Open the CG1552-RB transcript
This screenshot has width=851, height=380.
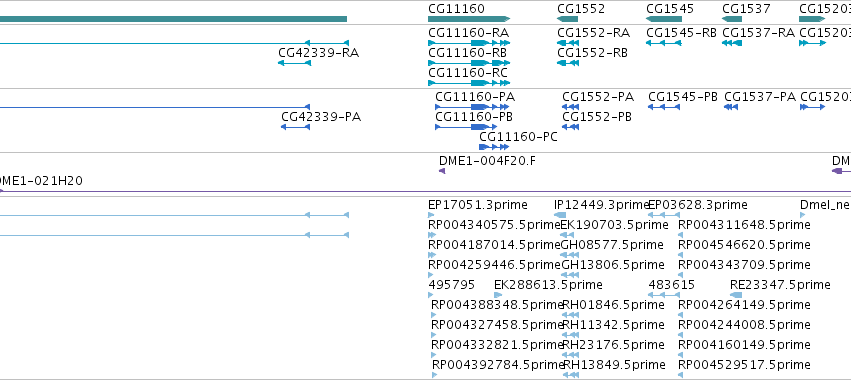click(592, 53)
